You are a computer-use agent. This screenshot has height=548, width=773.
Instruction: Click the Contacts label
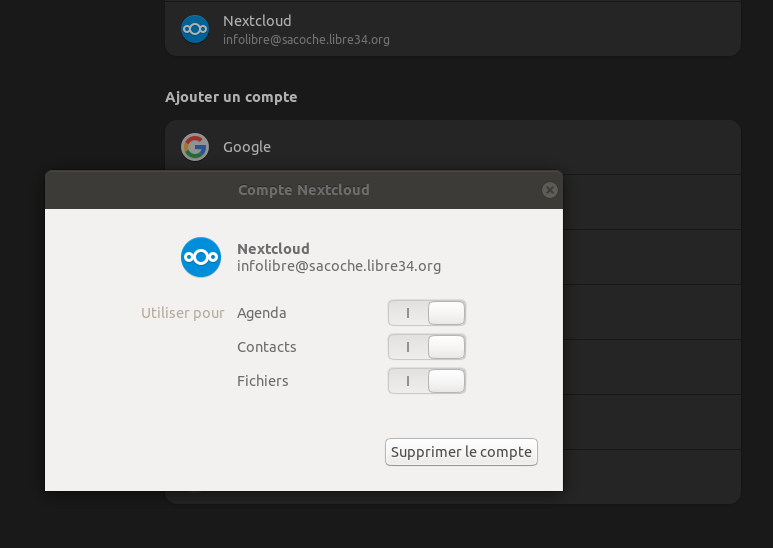[267, 347]
